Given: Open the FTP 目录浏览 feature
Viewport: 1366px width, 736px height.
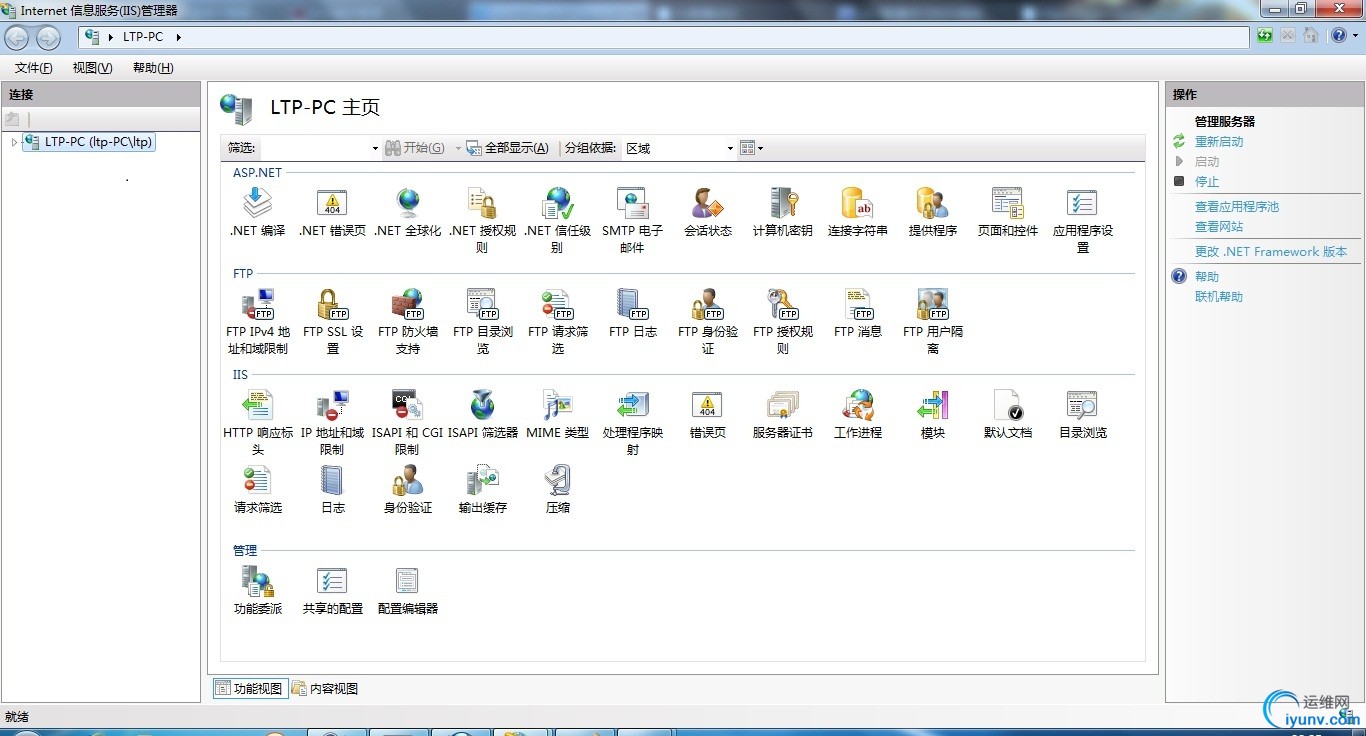Looking at the screenshot, I should [x=482, y=322].
